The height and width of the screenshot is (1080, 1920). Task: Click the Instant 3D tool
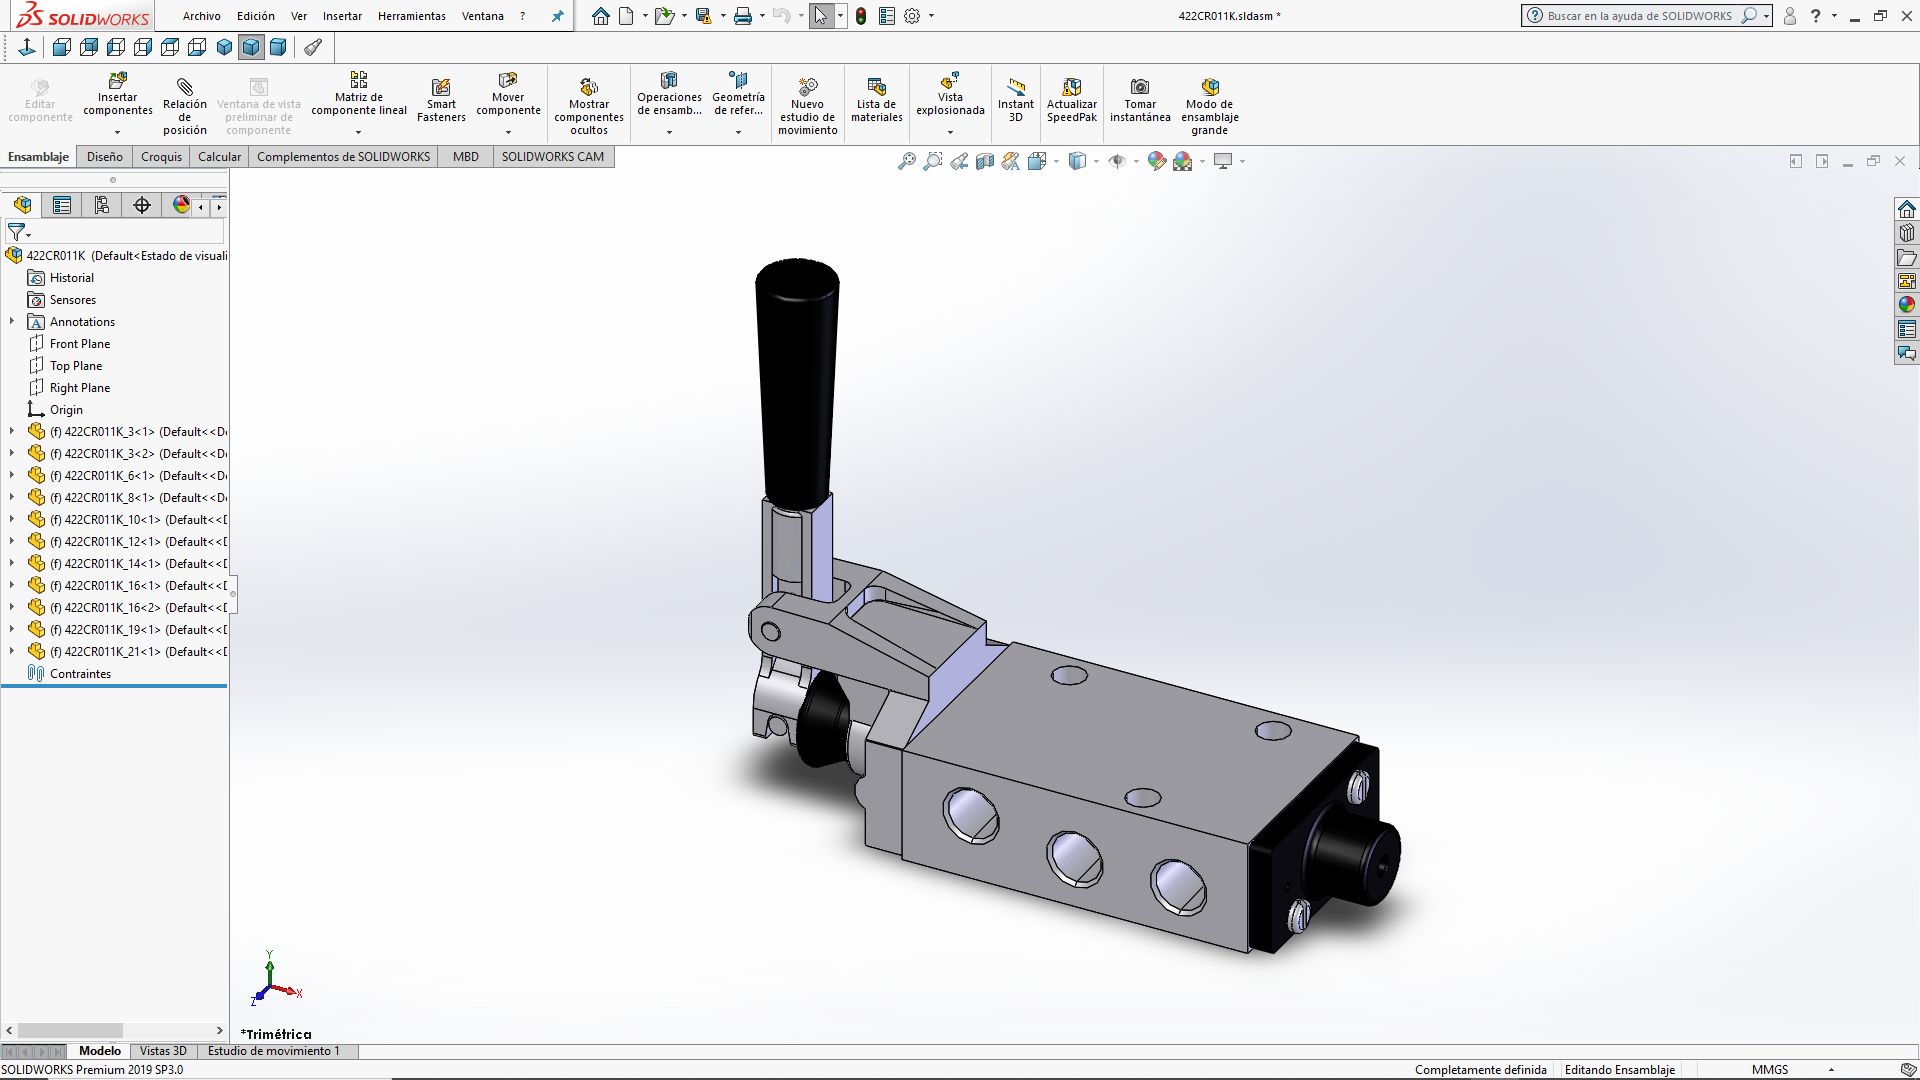click(1015, 87)
